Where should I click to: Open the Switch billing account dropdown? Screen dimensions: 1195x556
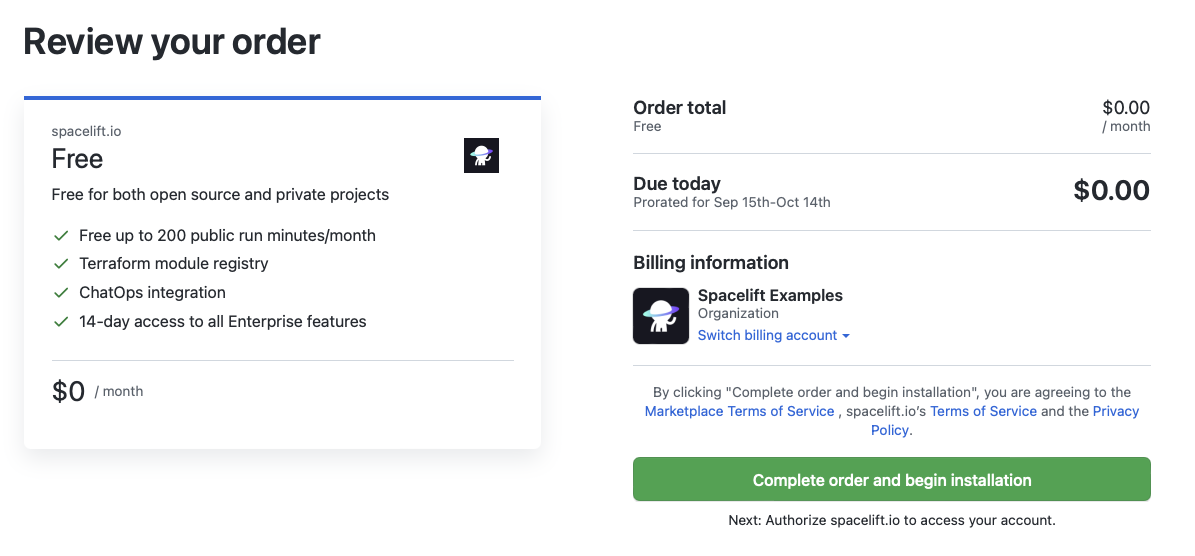(774, 336)
